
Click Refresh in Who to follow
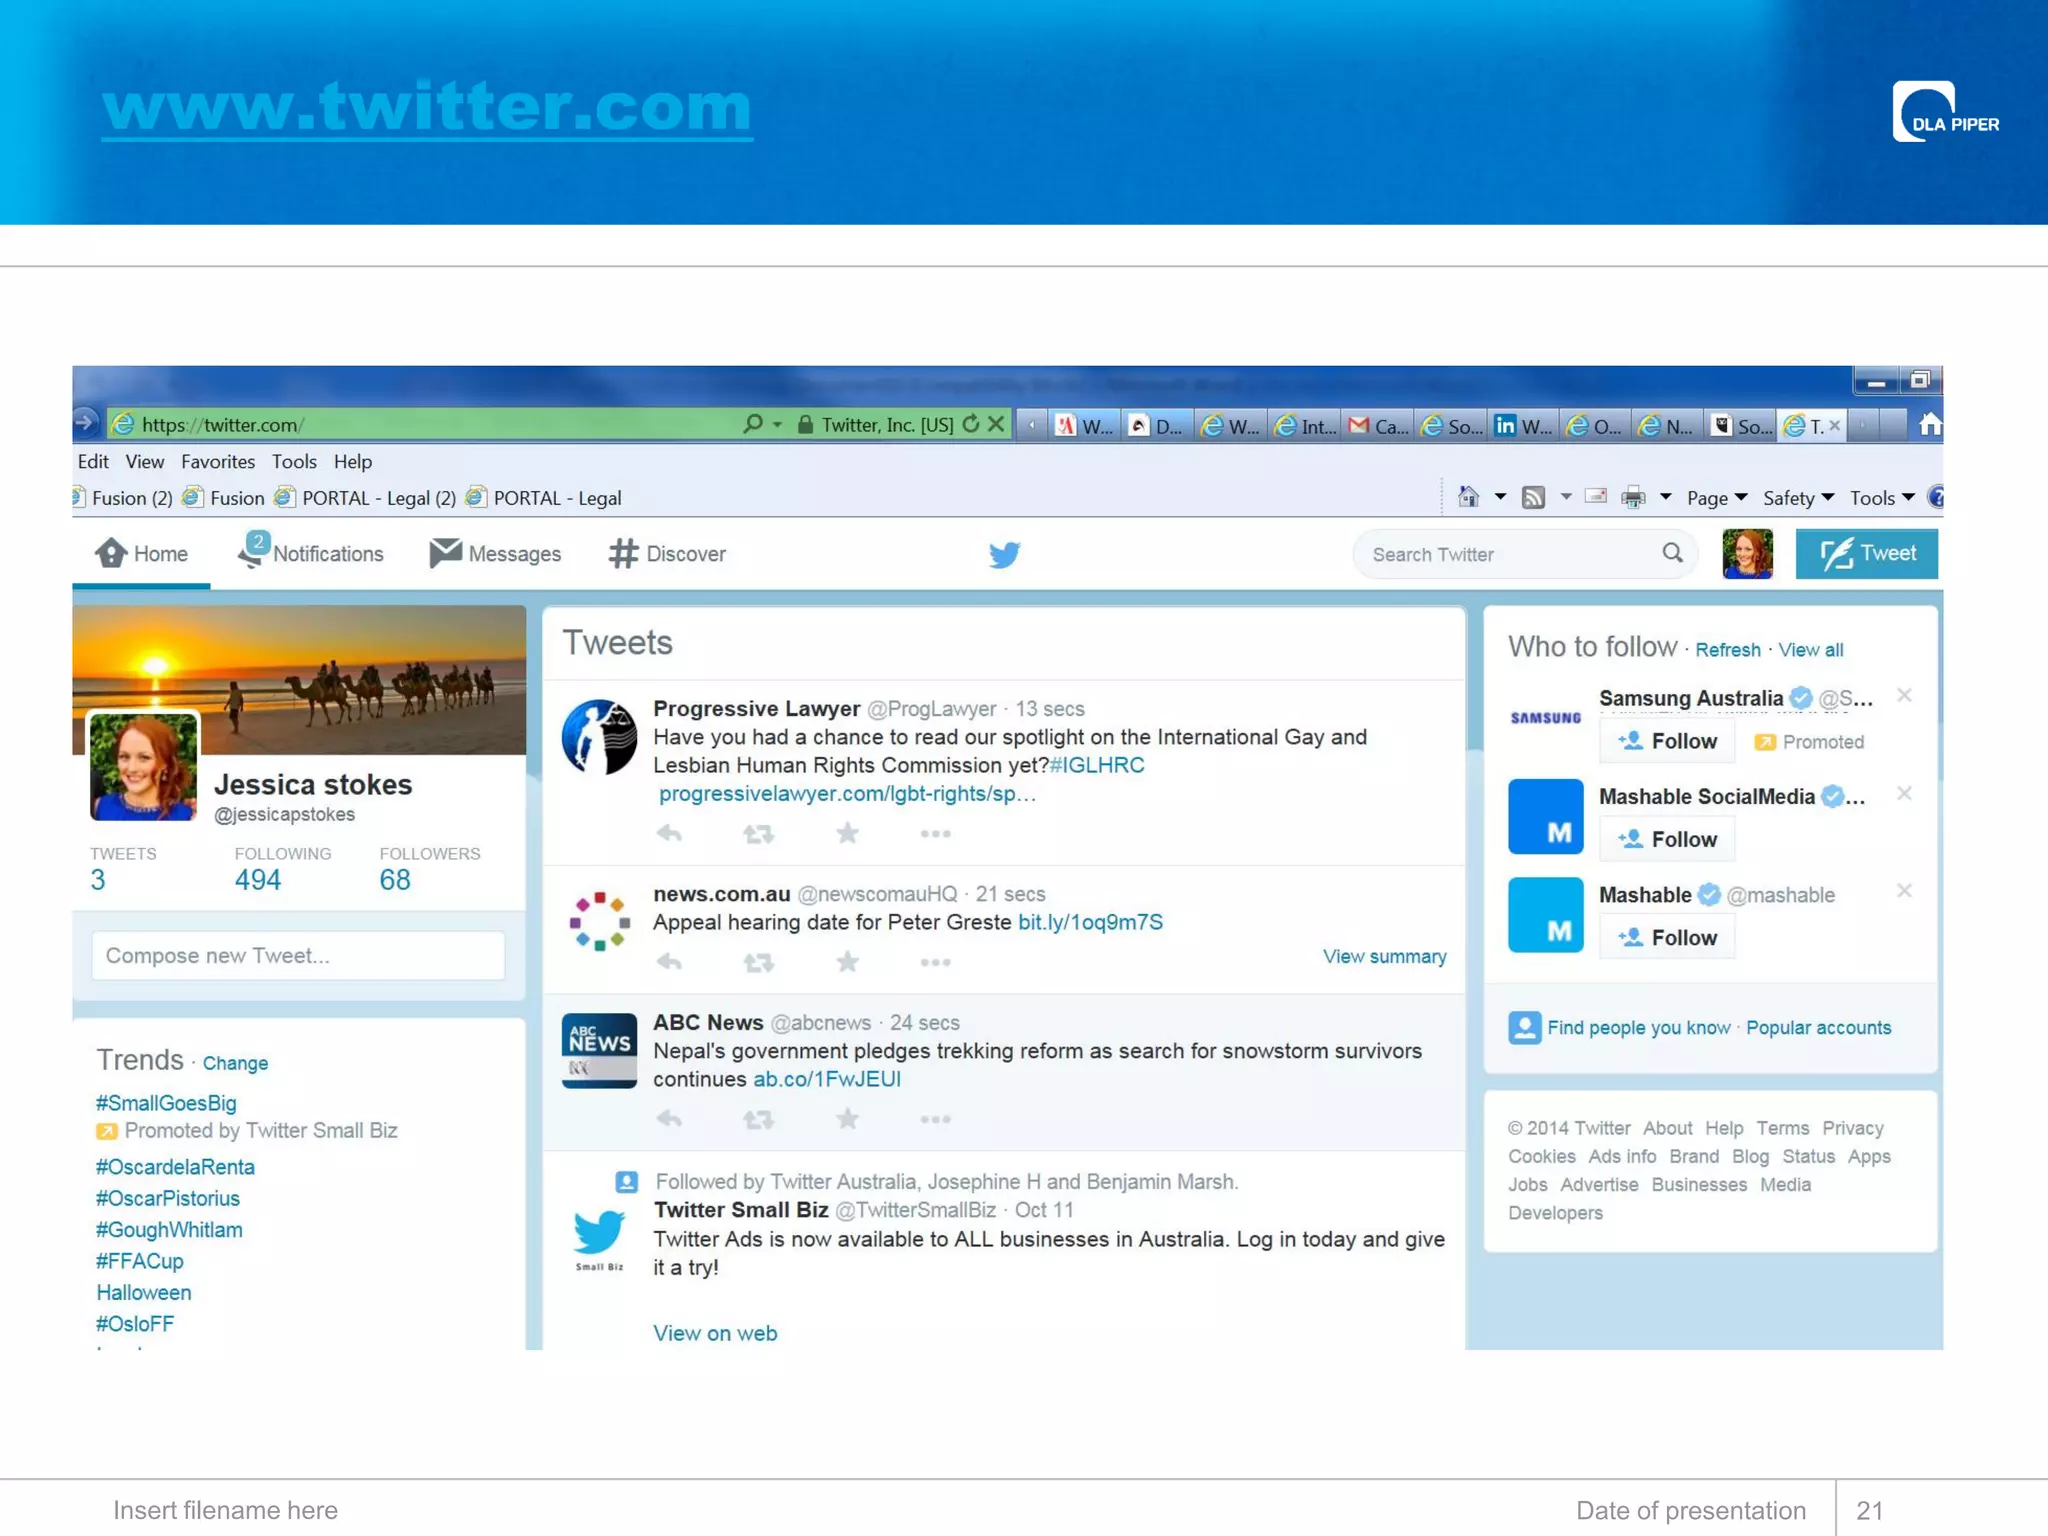1728,650
